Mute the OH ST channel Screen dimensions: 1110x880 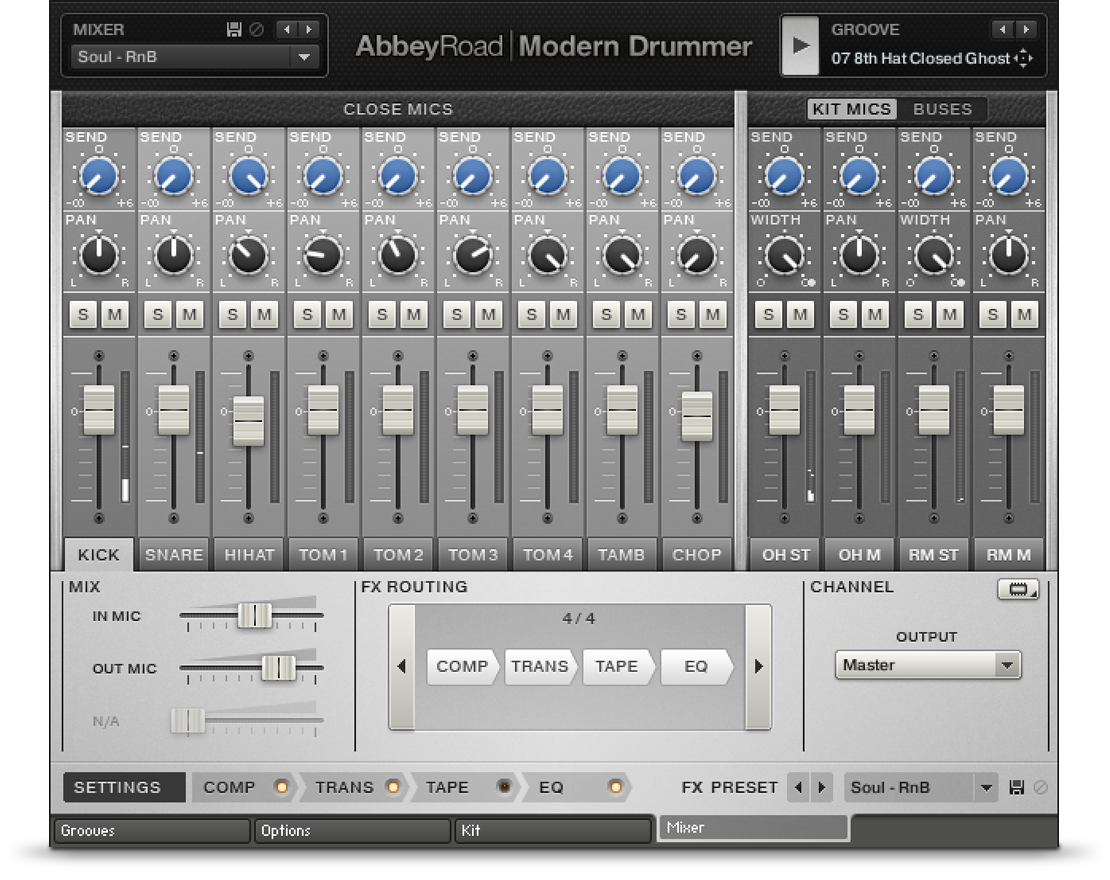800,314
